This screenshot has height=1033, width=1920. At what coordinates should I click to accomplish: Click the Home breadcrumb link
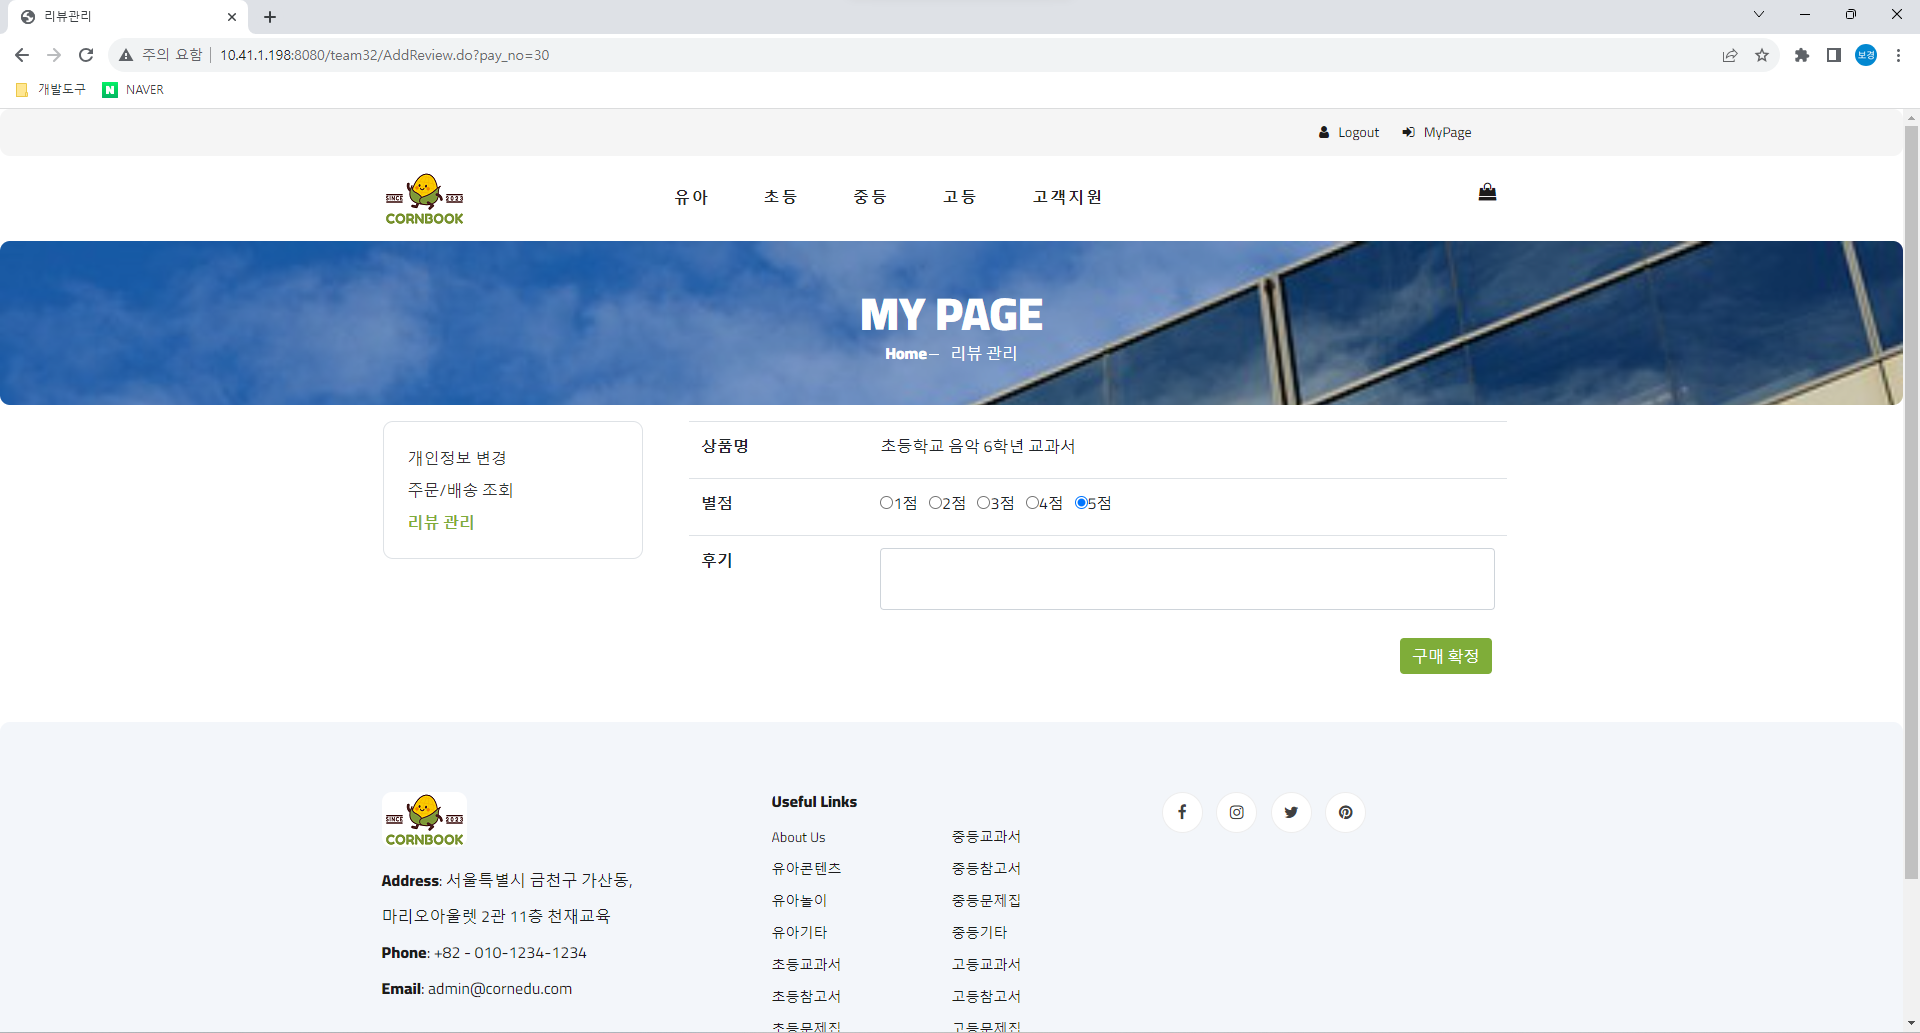coord(906,354)
